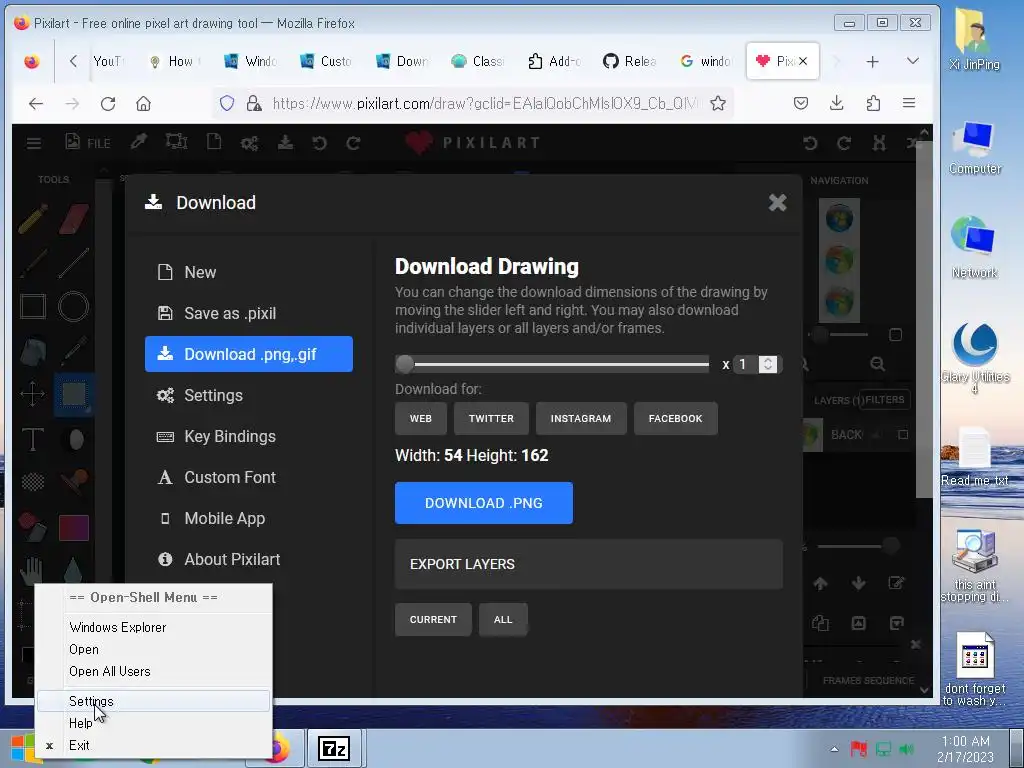The image size is (1024, 768).
Task: Open Custom Font section
Action: point(249,477)
